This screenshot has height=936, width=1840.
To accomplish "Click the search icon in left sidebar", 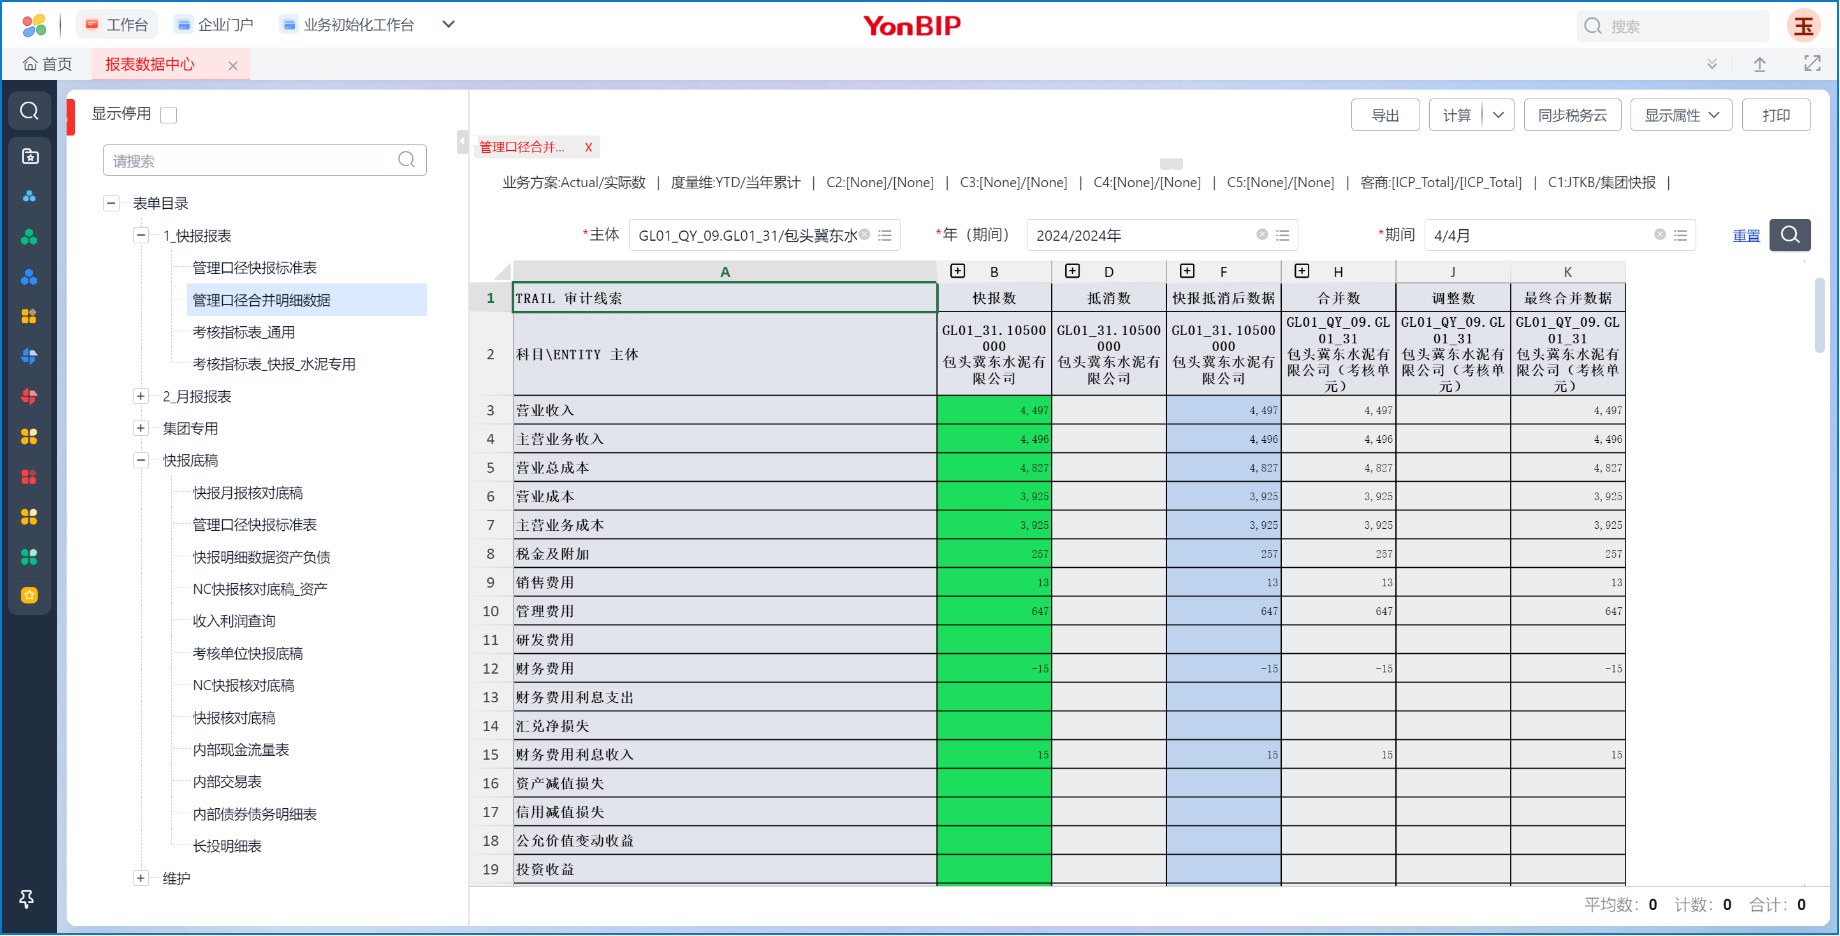I will pos(30,111).
